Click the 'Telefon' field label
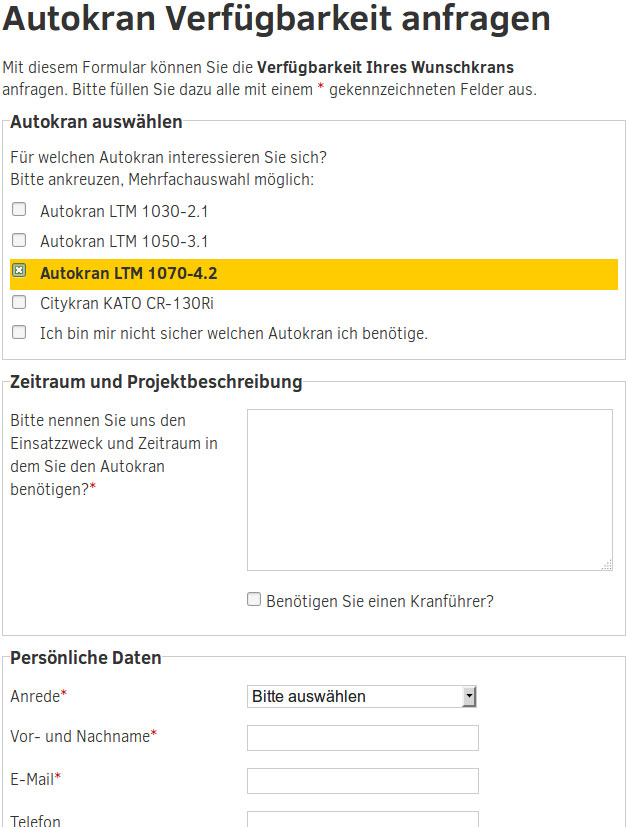 point(35,820)
